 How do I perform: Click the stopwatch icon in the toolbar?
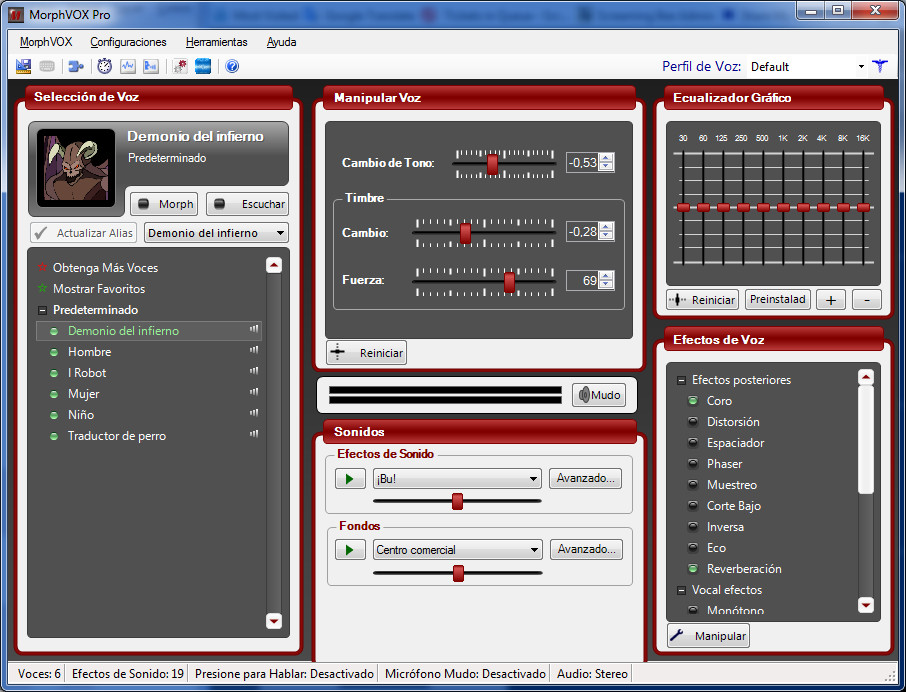(104, 67)
